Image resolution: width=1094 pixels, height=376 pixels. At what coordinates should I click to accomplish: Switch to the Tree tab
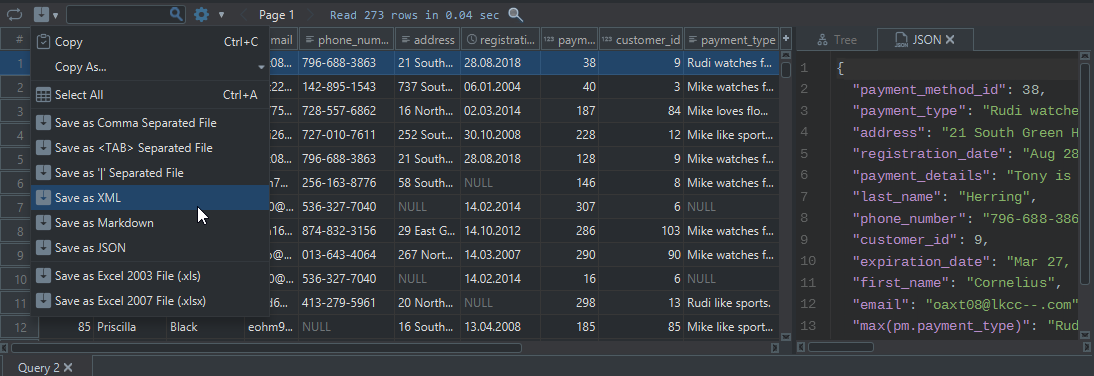click(x=837, y=40)
